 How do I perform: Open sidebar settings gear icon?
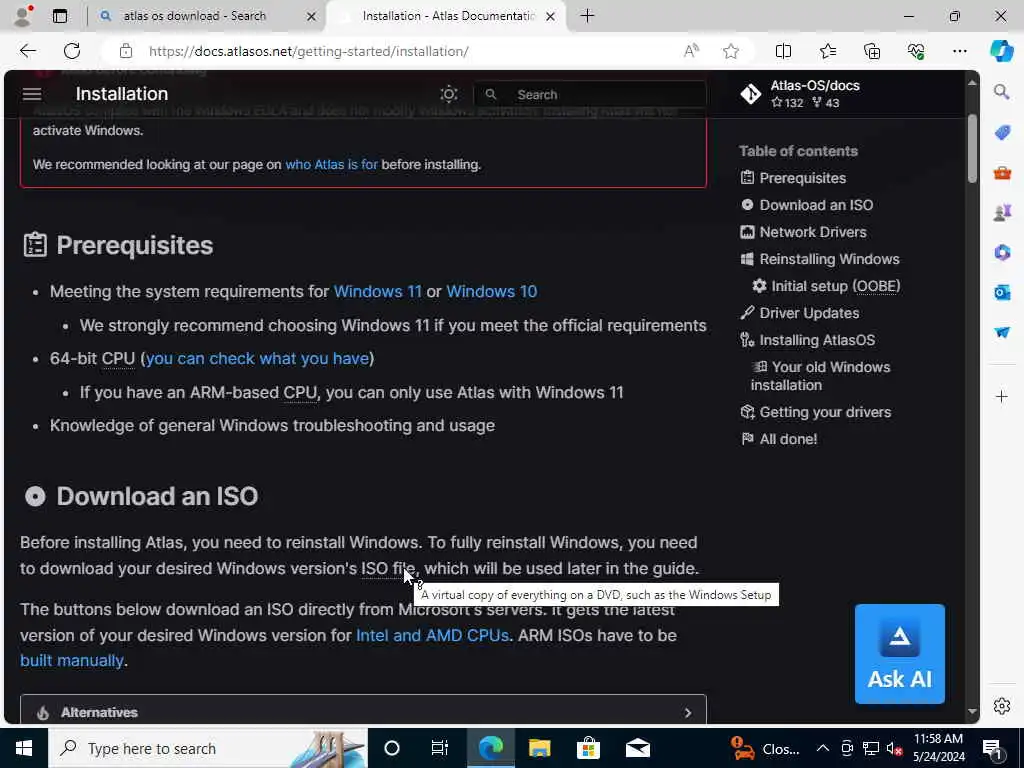coord(1002,706)
